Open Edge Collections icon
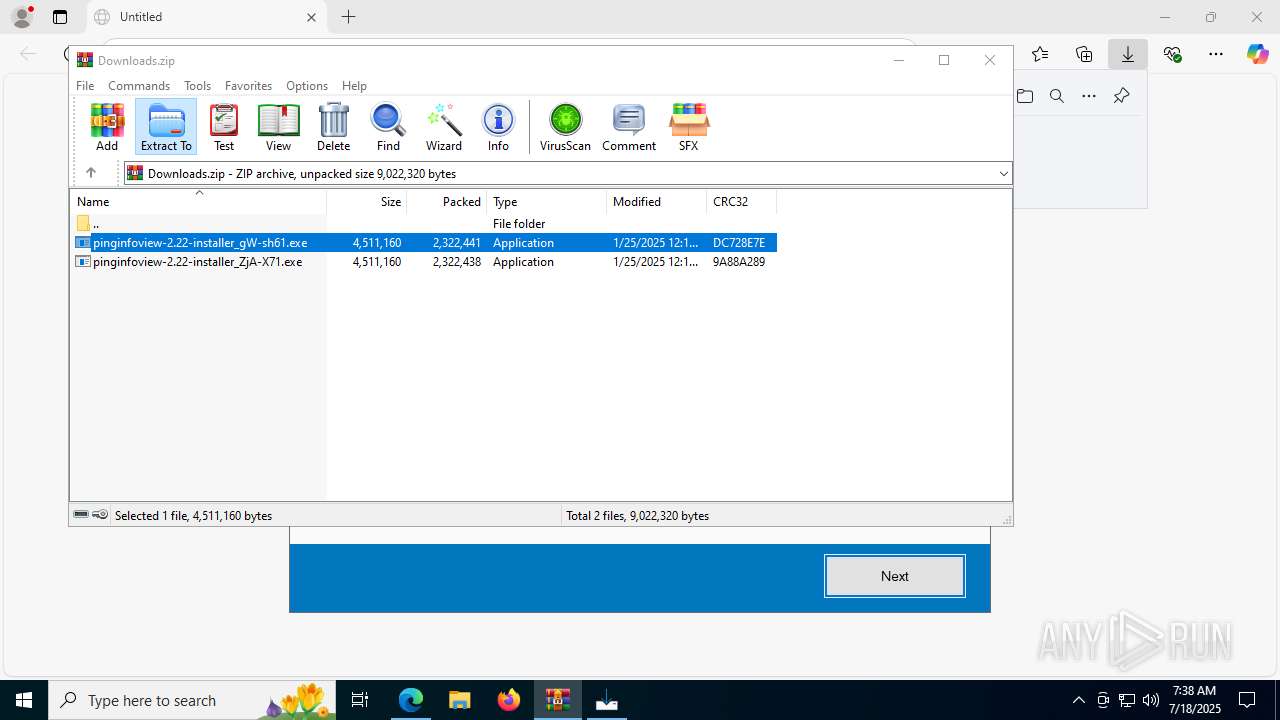1280x720 pixels. pos(1084,54)
